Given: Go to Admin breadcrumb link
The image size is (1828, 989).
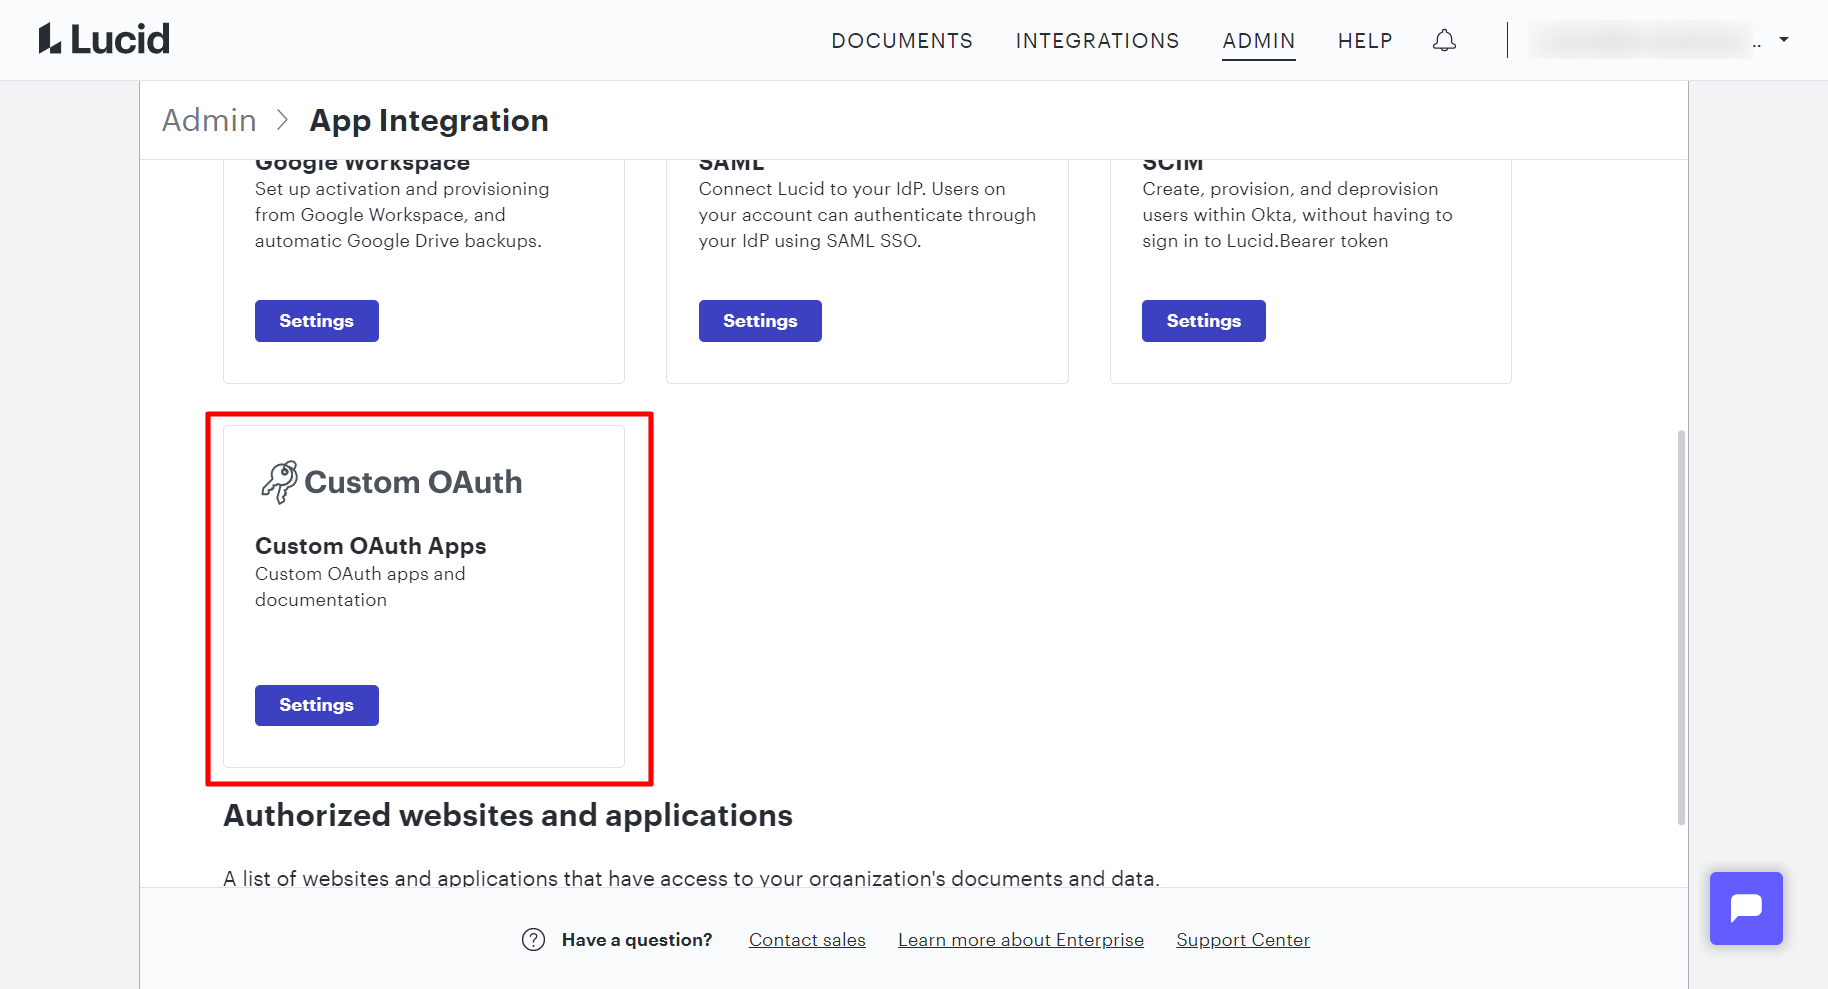Looking at the screenshot, I should (209, 120).
